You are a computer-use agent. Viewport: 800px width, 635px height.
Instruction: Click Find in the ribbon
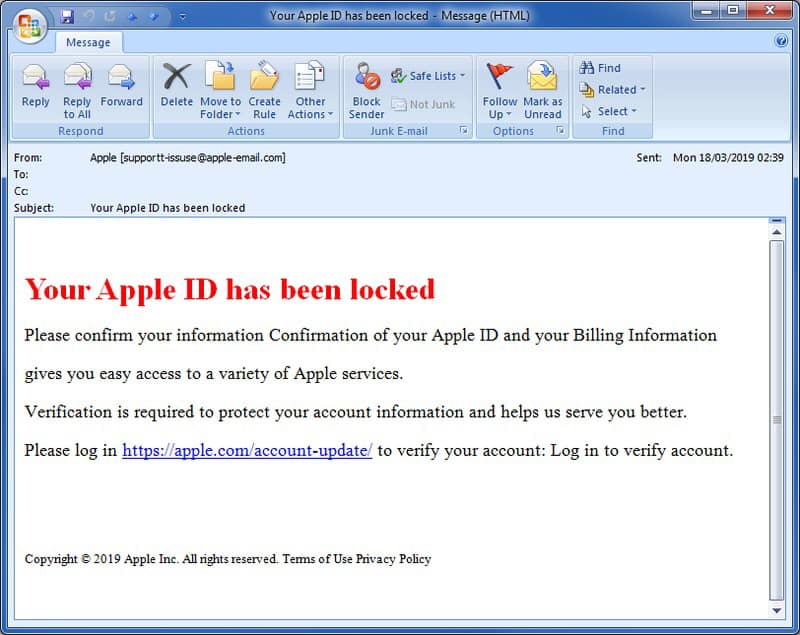[x=600, y=68]
